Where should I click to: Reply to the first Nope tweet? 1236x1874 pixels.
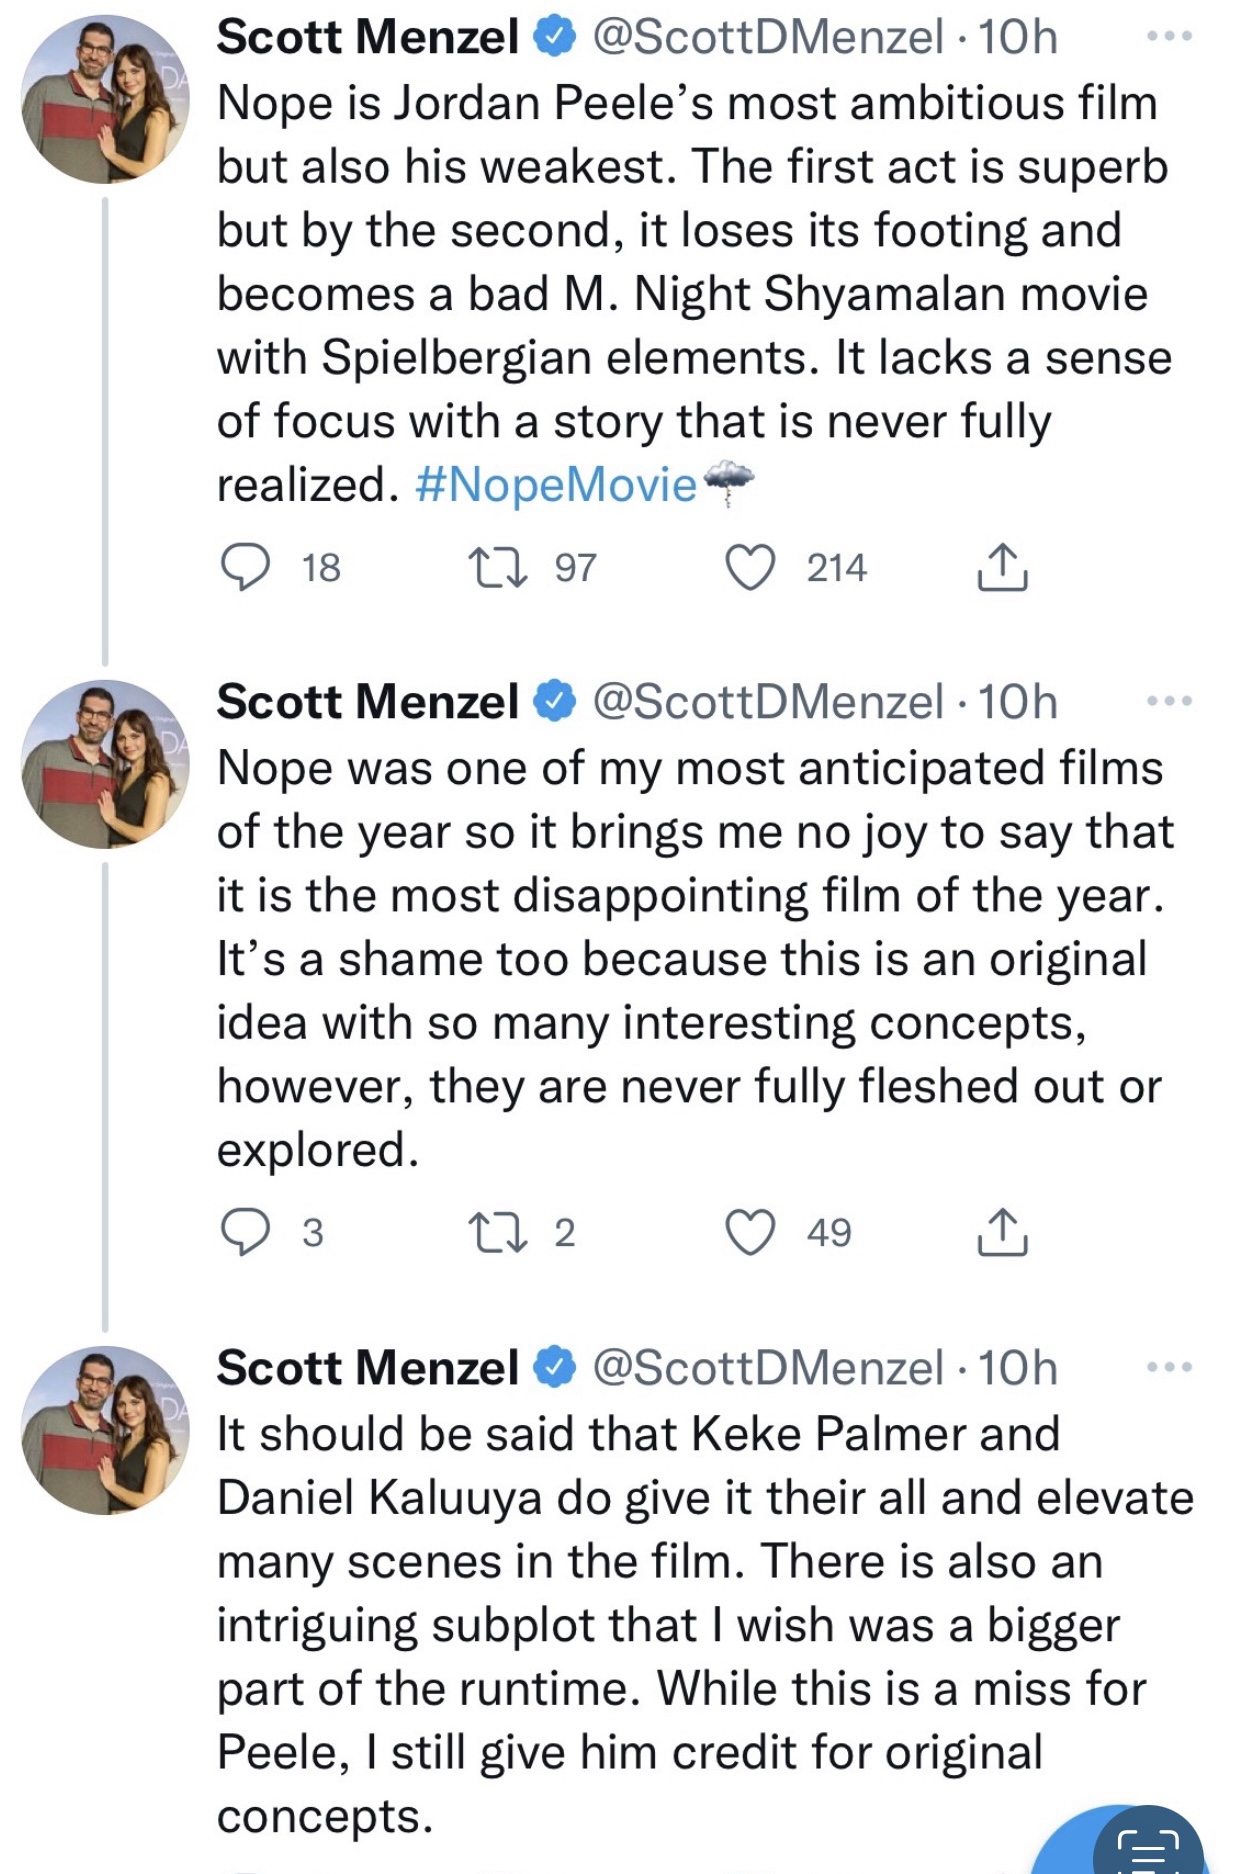(245, 567)
